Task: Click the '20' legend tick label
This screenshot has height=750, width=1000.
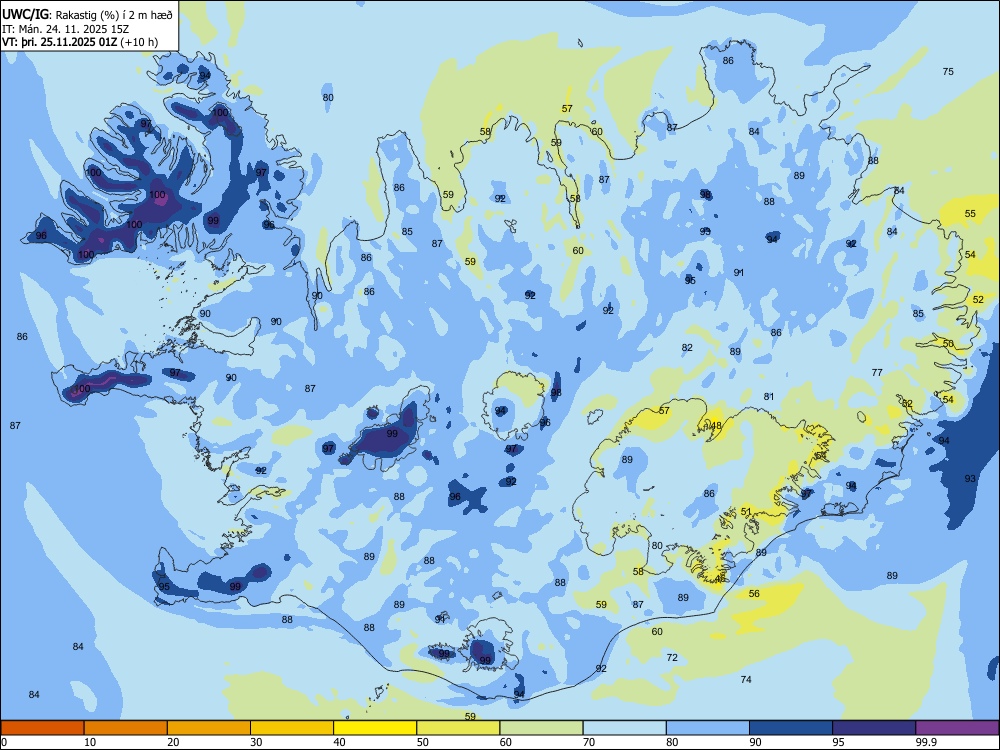Action: pos(173,742)
